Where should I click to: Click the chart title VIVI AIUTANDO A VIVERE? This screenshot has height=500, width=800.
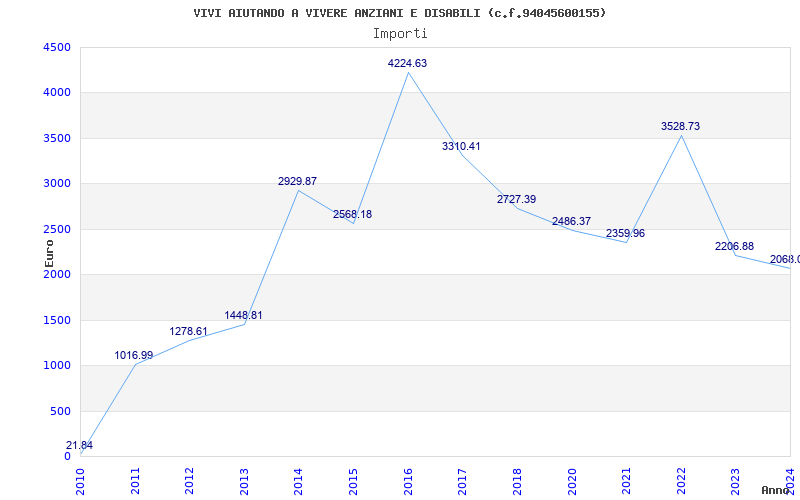pyautogui.click(x=400, y=13)
